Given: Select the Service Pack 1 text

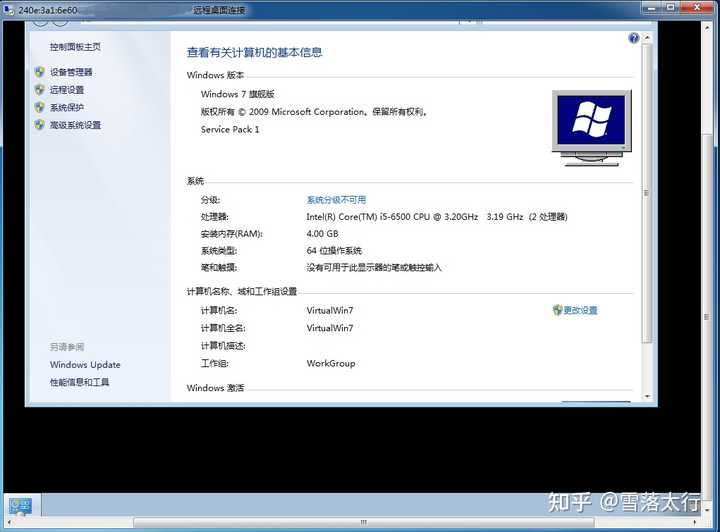Looking at the screenshot, I should point(230,129).
